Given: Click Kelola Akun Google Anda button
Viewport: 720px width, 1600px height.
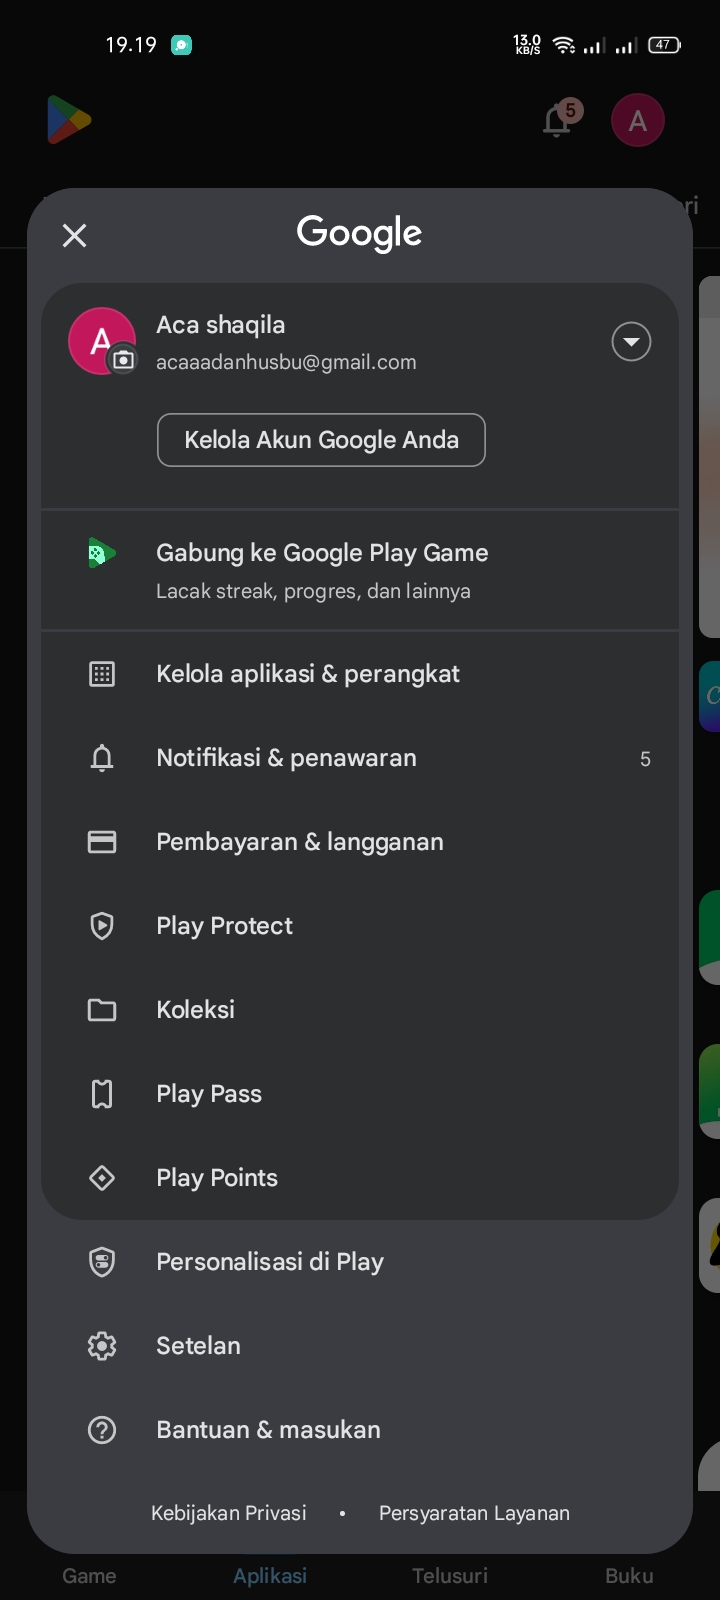Looking at the screenshot, I should [x=321, y=440].
